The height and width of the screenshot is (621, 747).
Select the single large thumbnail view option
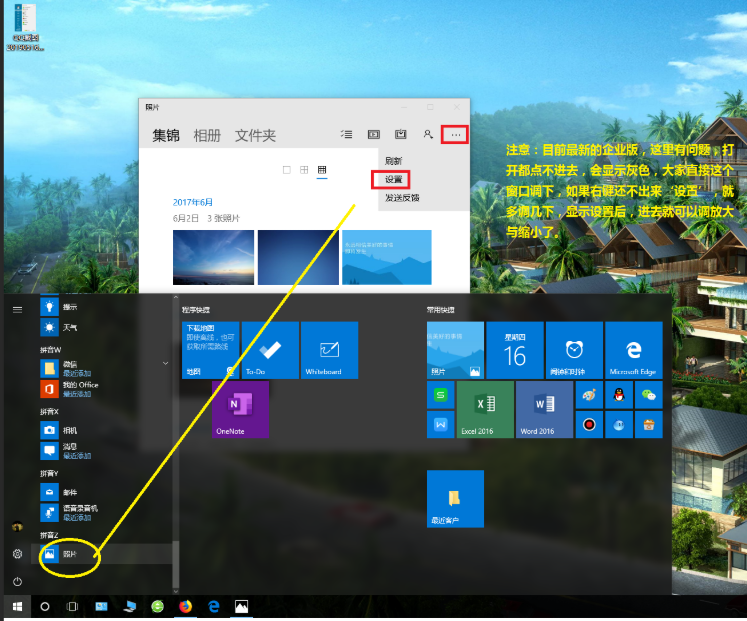click(287, 170)
